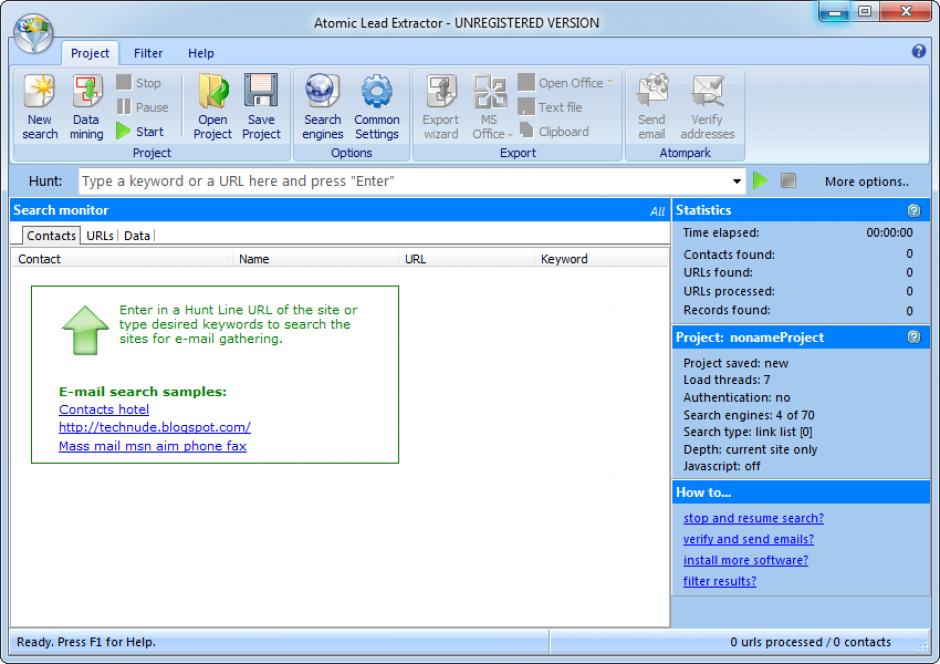Click 'Depth: current site only' text

750,449
